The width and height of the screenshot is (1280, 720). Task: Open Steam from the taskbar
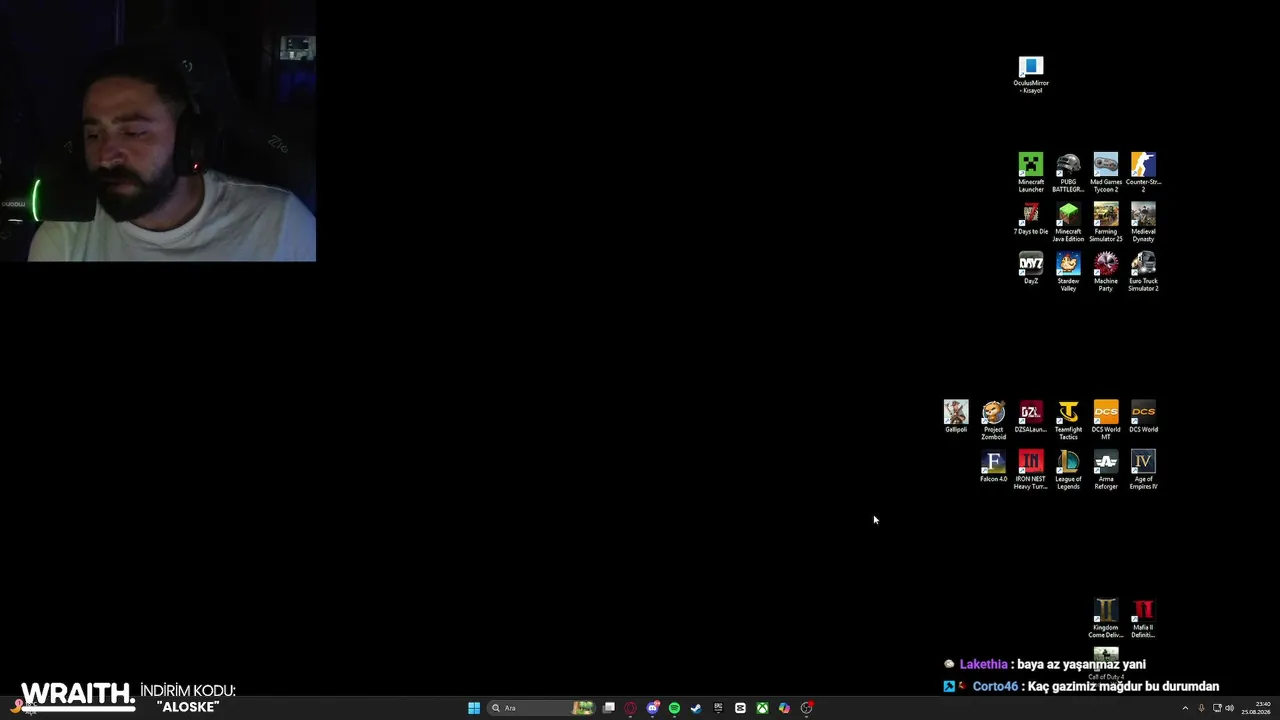coord(696,708)
